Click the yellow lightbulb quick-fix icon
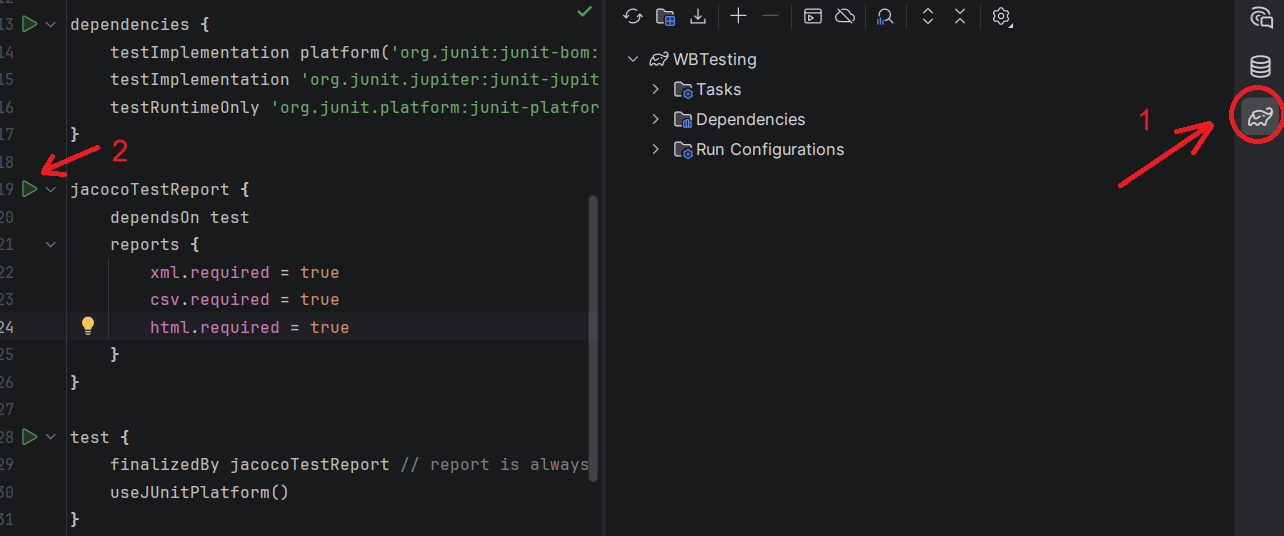1284x536 pixels. pyautogui.click(x=88, y=326)
